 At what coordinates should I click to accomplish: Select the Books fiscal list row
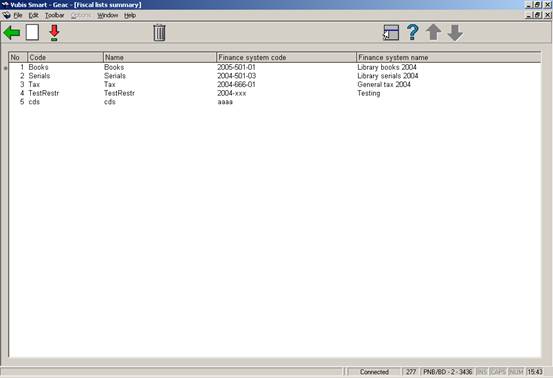(275, 67)
